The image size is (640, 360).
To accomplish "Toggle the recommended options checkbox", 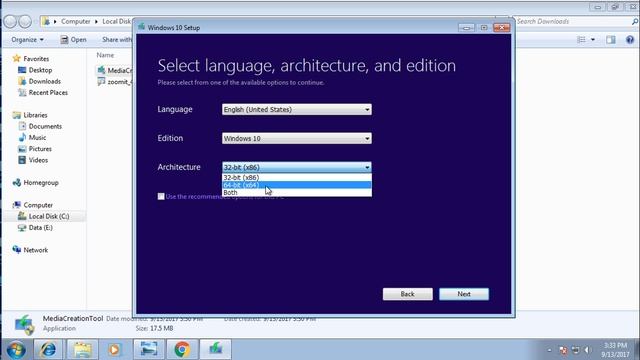I will tap(161, 196).
